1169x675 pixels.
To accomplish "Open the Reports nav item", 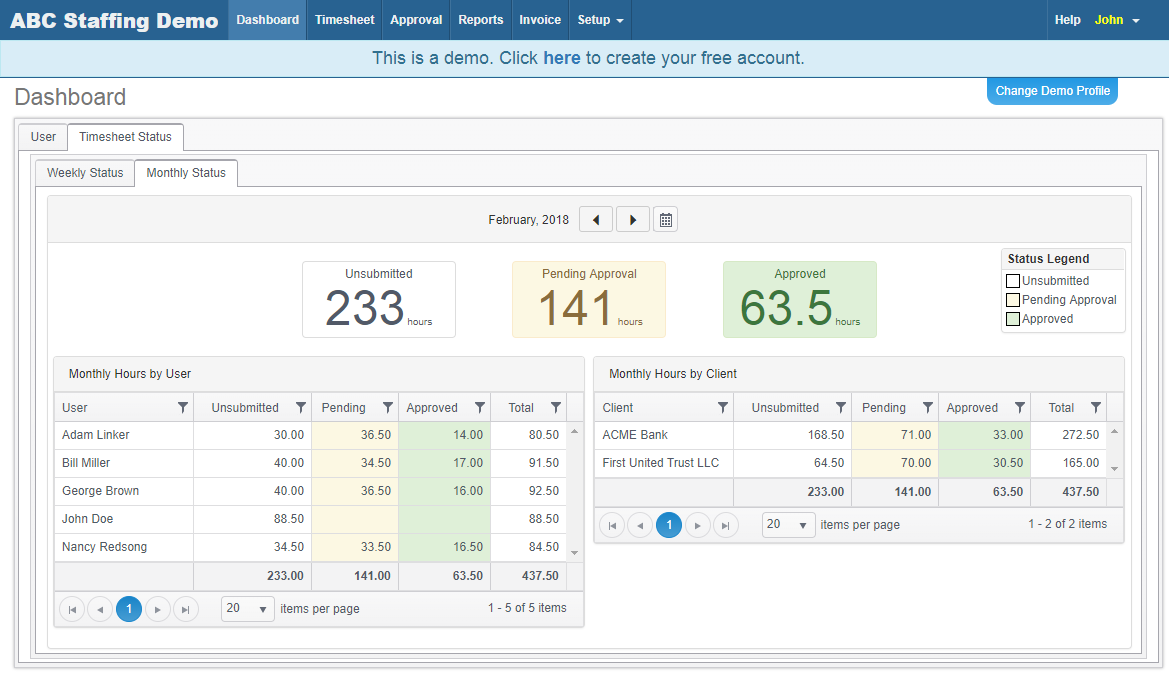I will (x=481, y=20).
